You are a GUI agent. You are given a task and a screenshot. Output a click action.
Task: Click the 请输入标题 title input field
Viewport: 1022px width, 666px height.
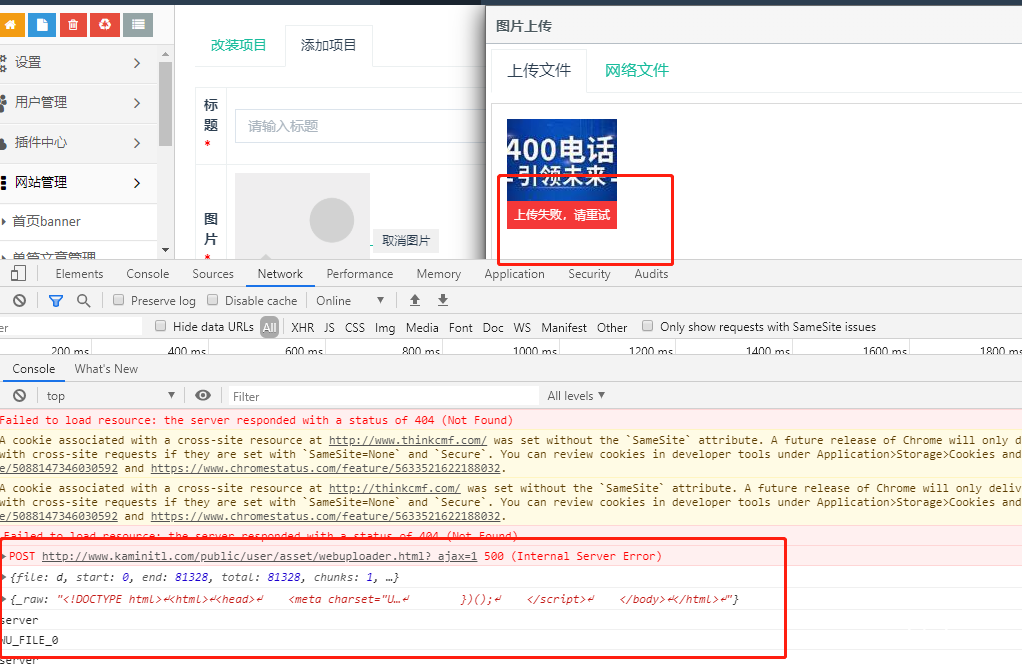(x=360, y=126)
